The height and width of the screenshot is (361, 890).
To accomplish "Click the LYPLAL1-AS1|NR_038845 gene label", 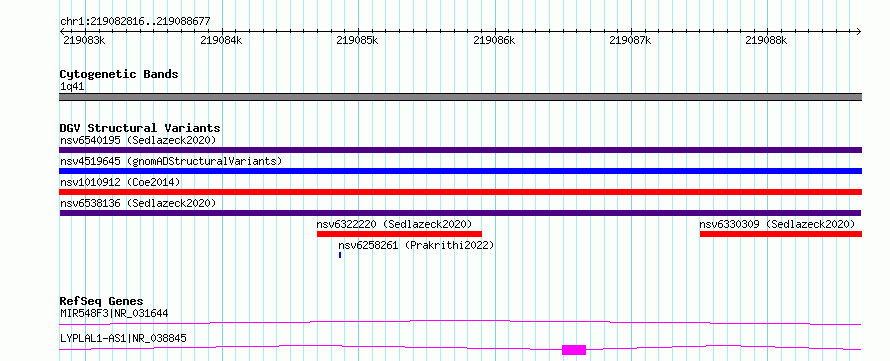I will (123, 339).
